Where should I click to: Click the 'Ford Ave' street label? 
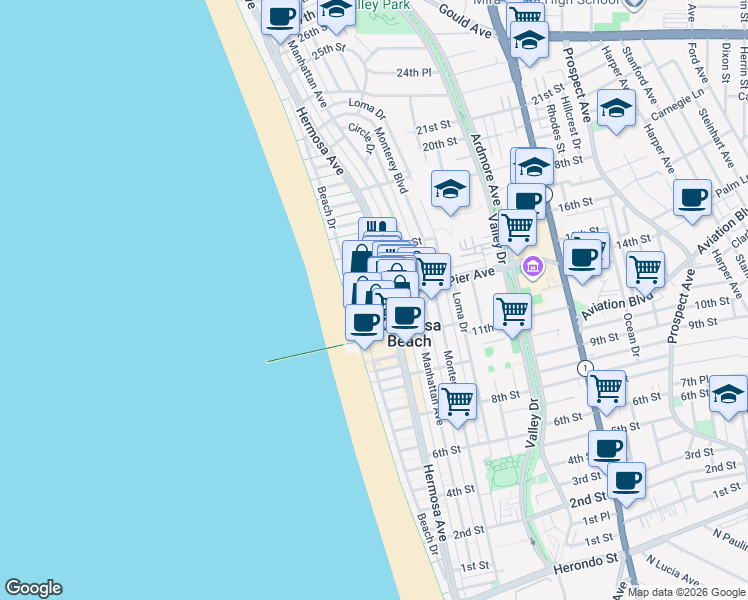(697, 62)
